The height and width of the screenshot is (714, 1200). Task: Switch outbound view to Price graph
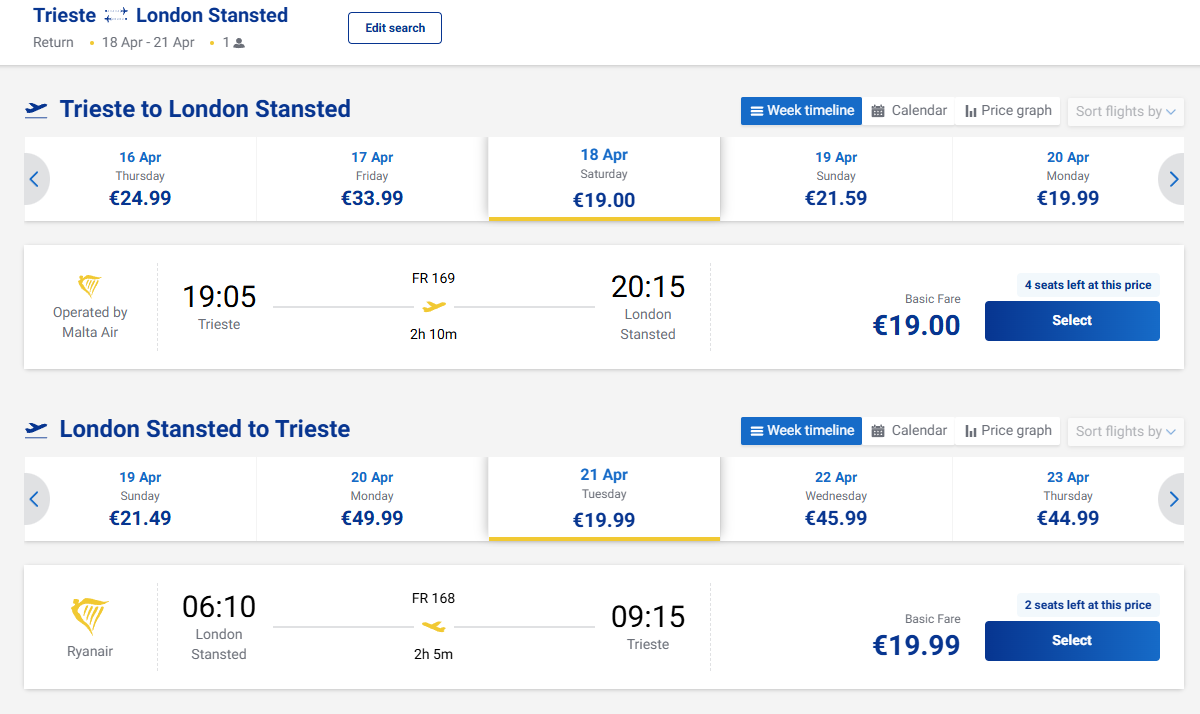click(1008, 111)
